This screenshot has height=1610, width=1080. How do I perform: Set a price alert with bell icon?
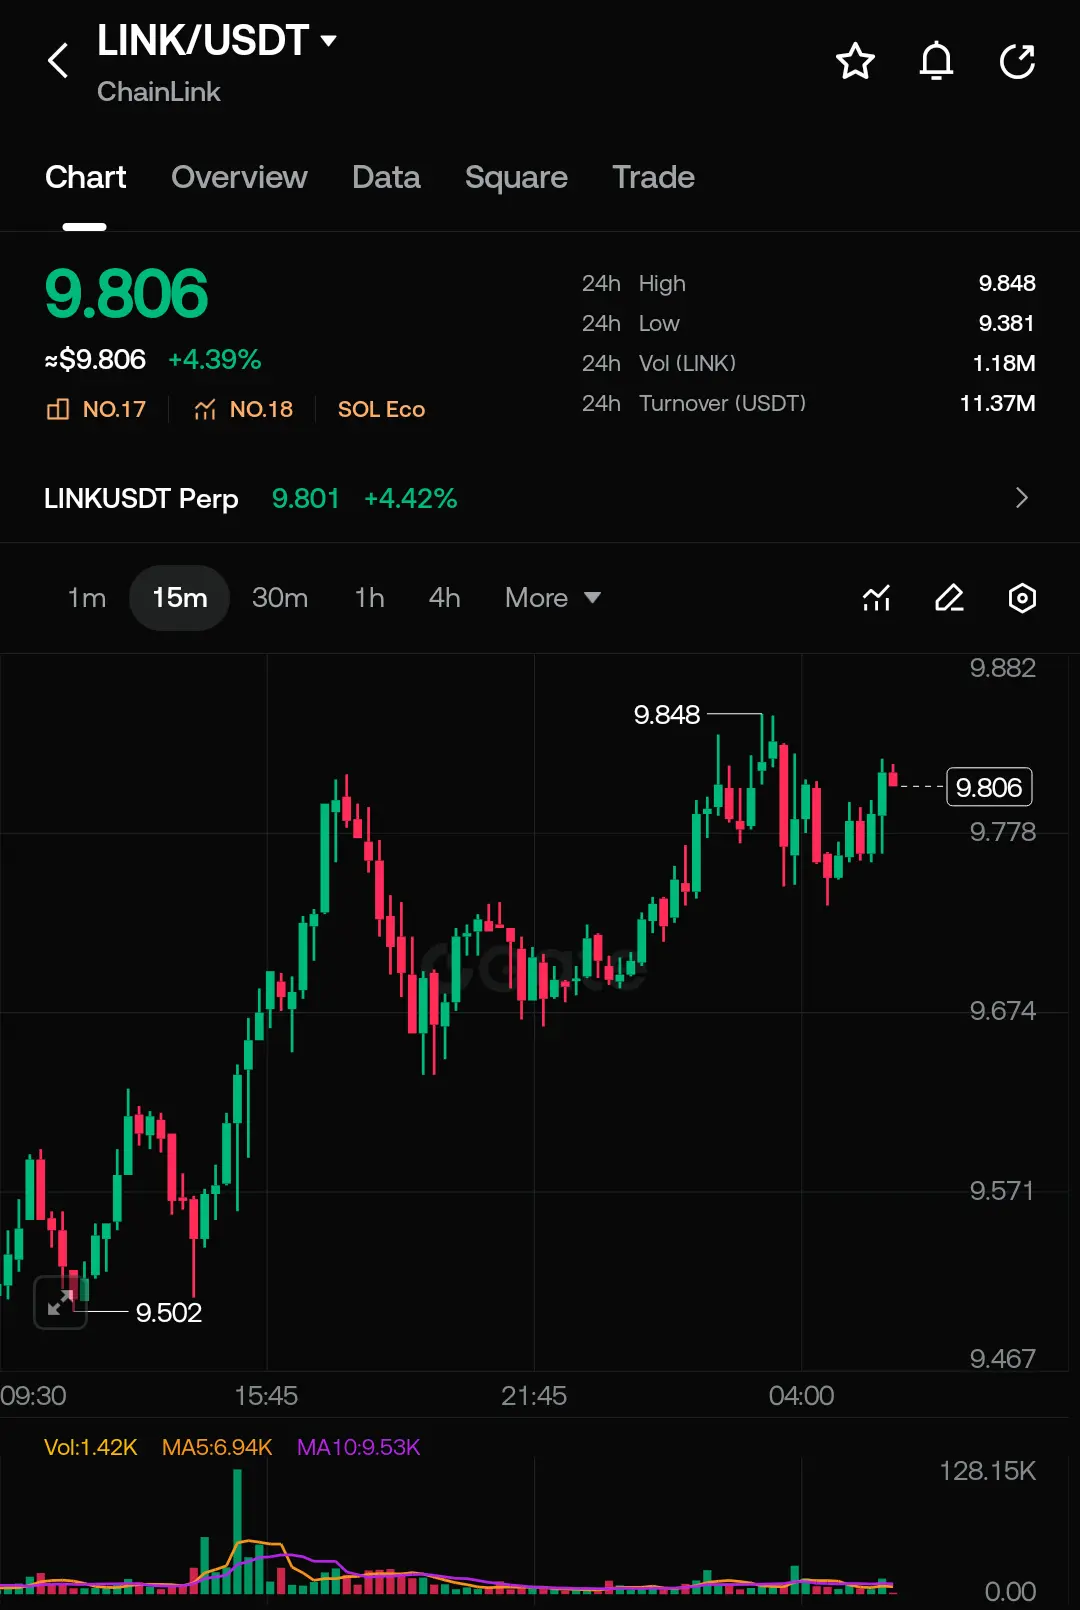point(936,61)
